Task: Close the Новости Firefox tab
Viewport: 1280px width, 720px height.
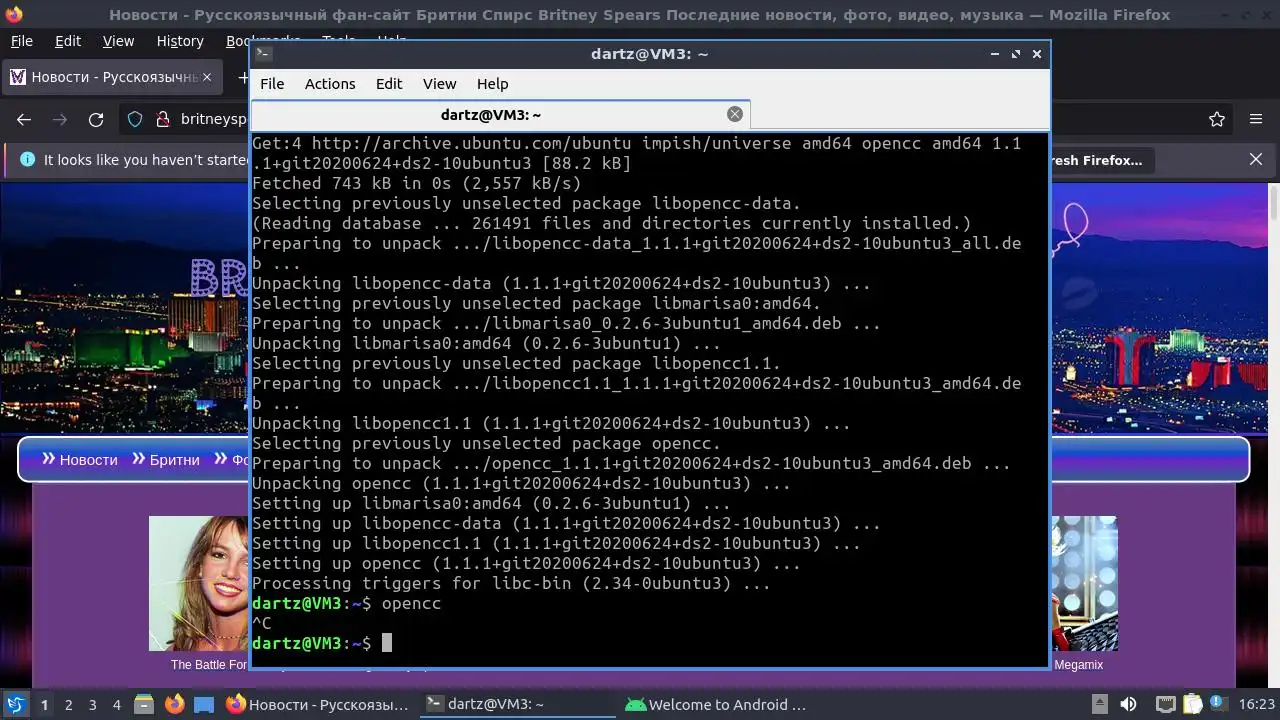Action: click(x=208, y=77)
